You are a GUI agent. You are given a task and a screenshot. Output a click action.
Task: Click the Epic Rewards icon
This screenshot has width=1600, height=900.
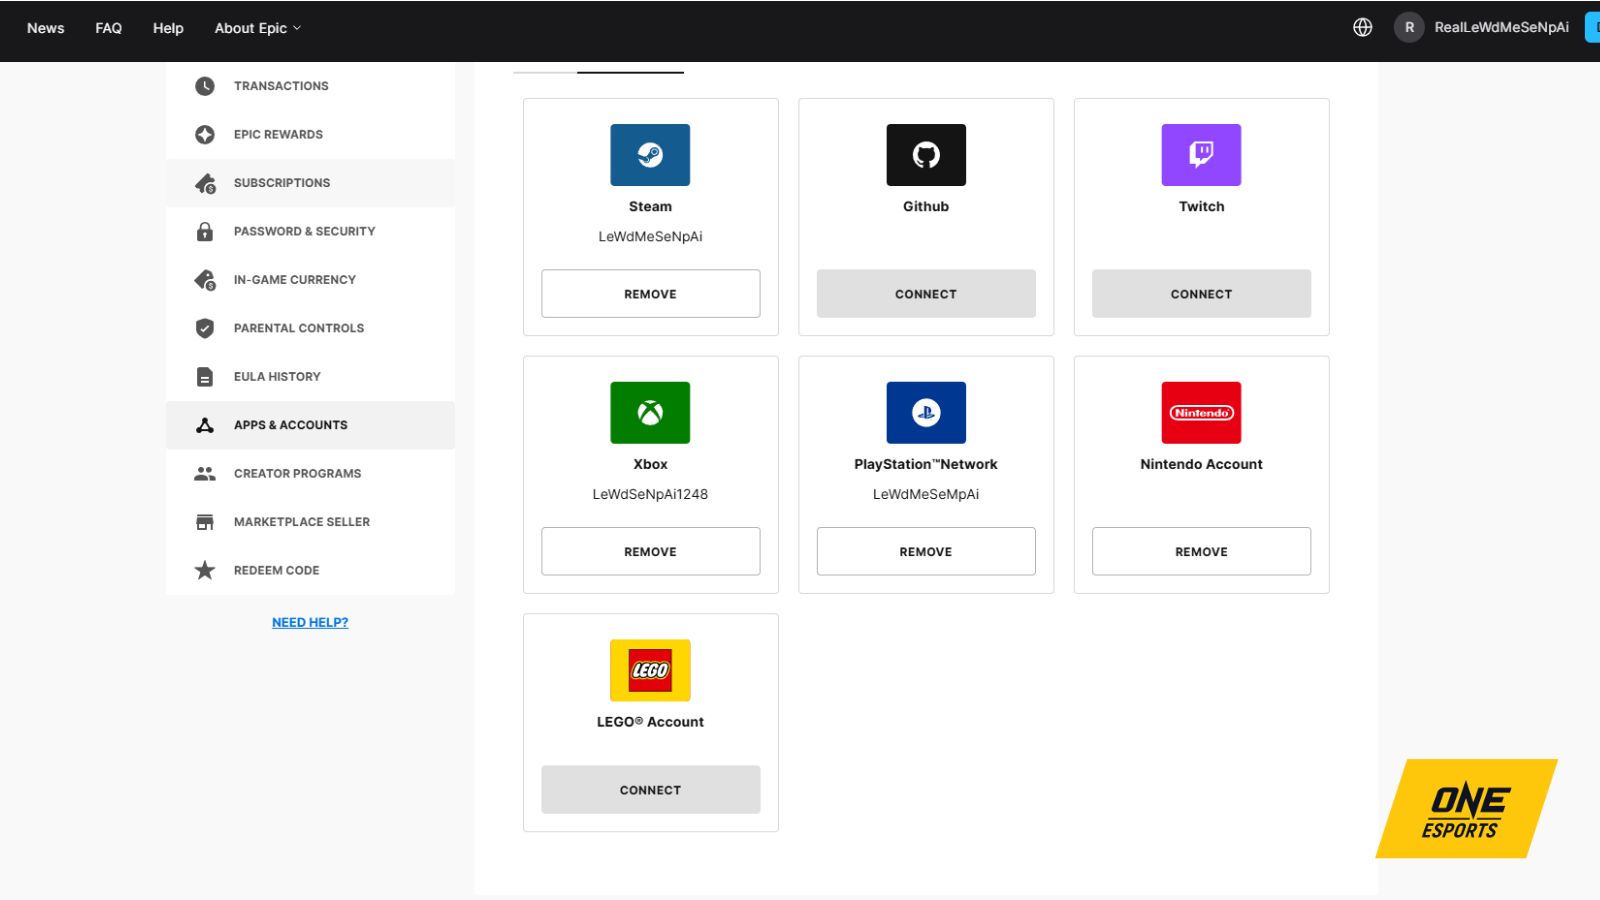(x=204, y=134)
